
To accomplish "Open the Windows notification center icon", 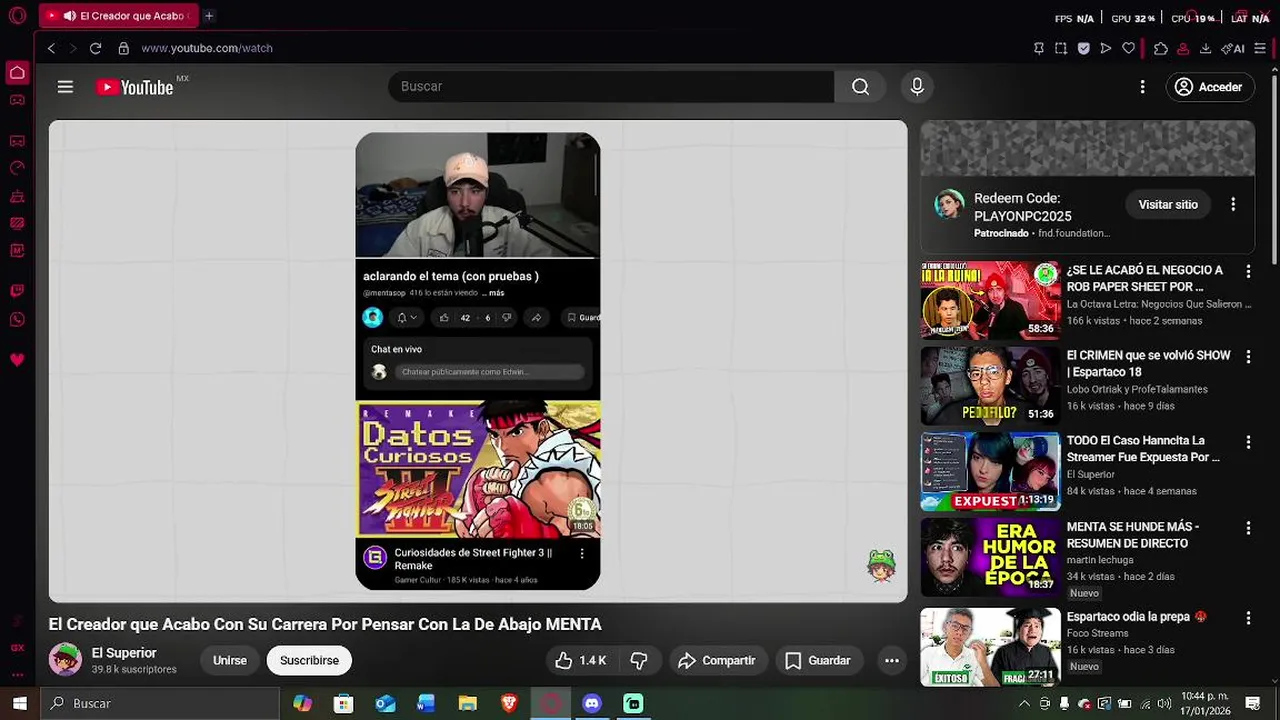I will (x=1252, y=703).
